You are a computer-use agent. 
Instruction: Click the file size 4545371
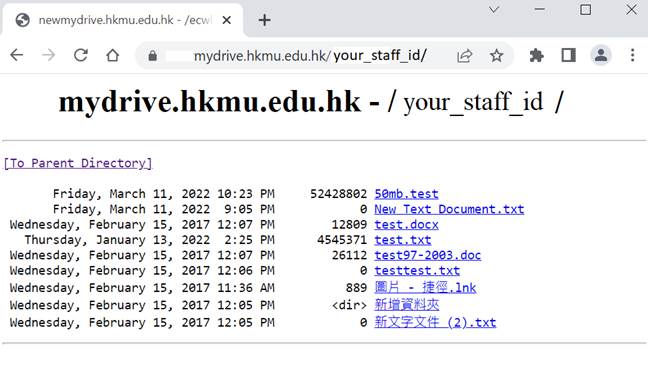coord(342,240)
